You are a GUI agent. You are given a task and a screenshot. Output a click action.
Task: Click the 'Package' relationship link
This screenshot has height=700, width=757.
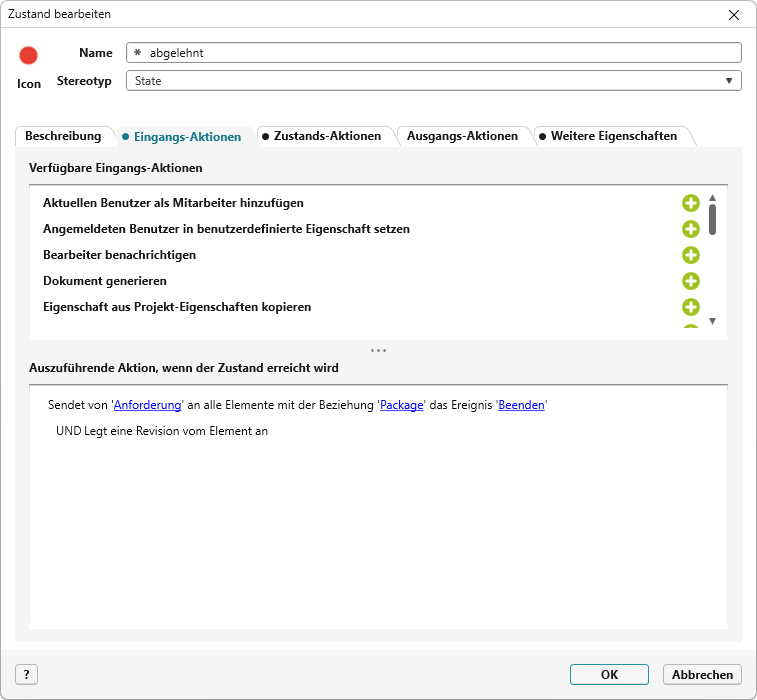click(x=402, y=405)
